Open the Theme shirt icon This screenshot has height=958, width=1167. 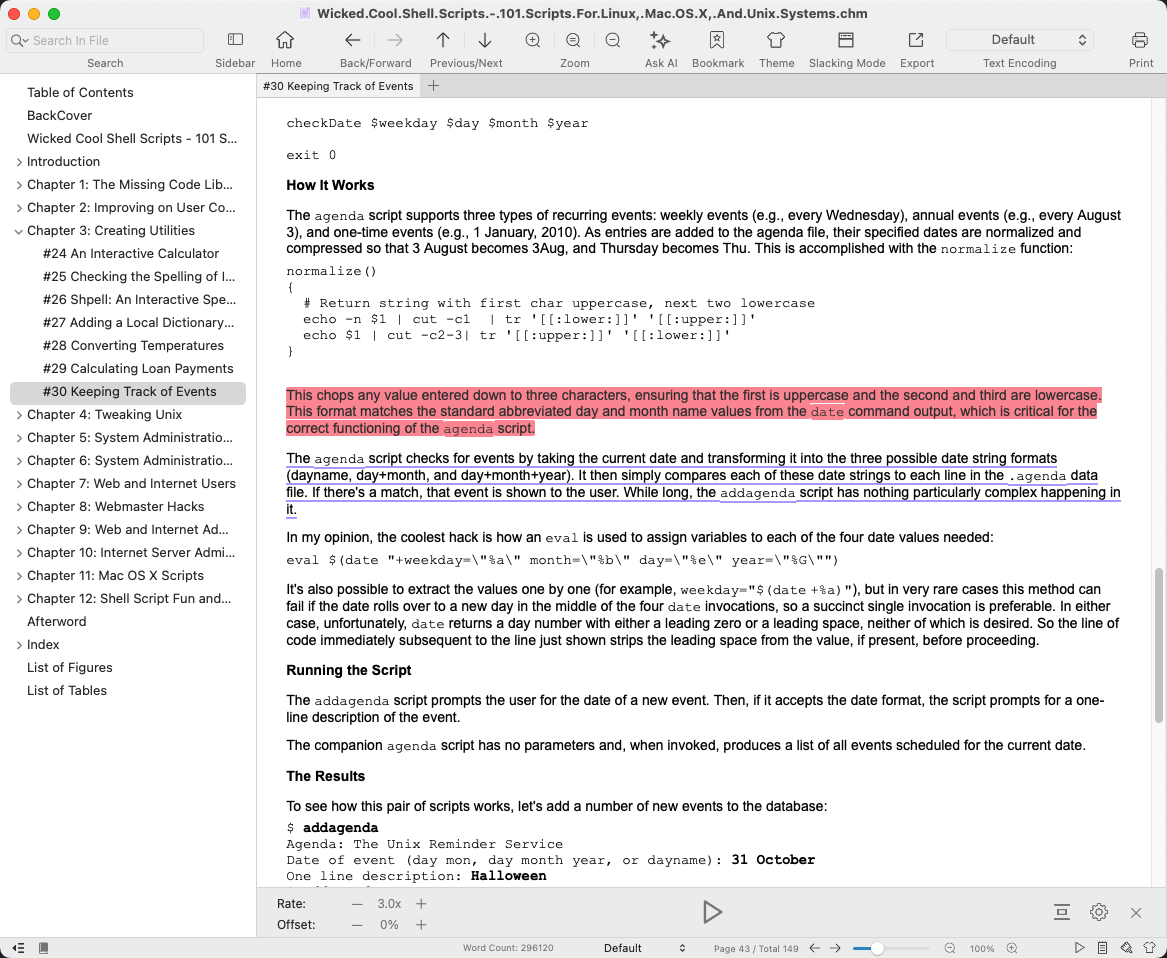click(776, 39)
